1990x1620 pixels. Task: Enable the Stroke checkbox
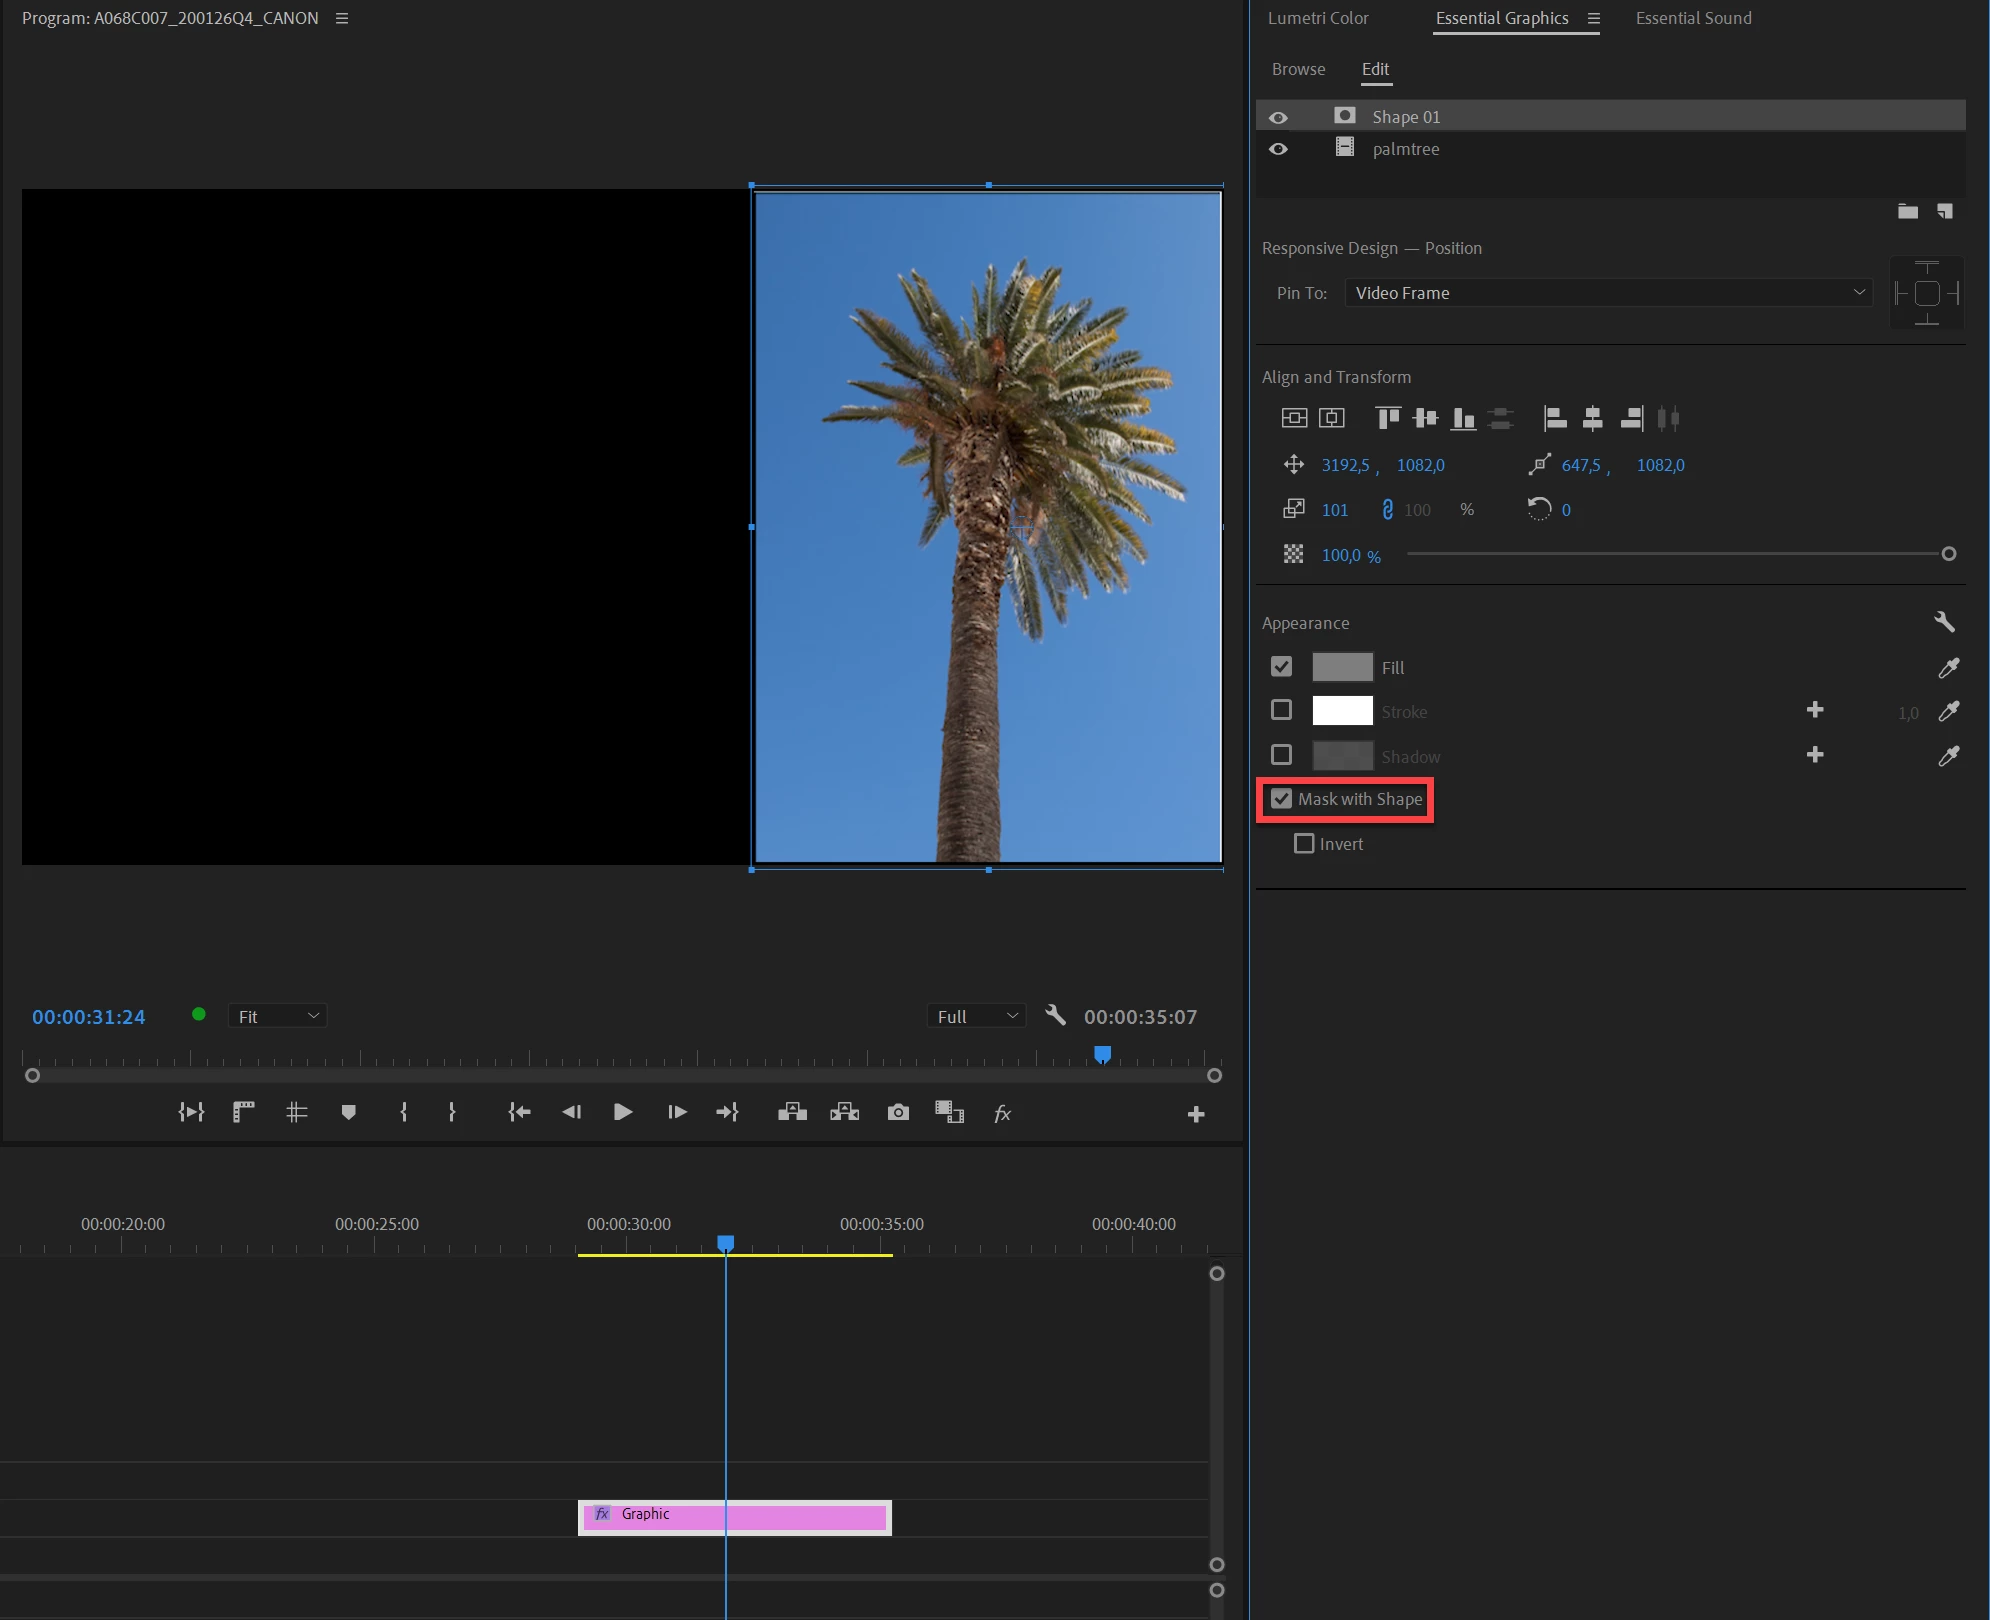click(x=1281, y=710)
